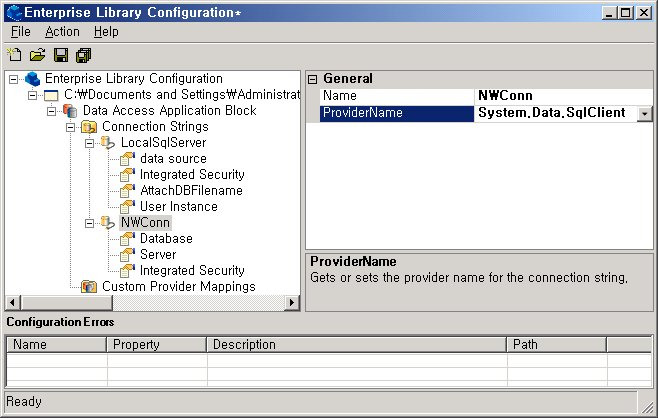The height and width of the screenshot is (418, 658).
Task: Click the Path column header
Action: [x=557, y=345]
